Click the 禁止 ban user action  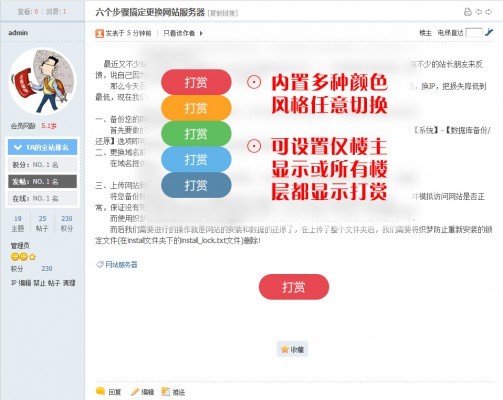point(39,283)
